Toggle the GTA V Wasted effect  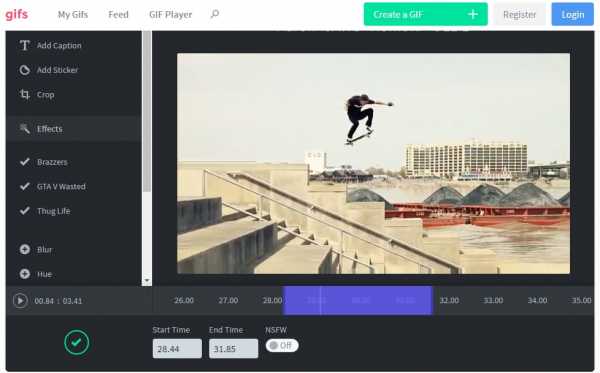(53, 187)
